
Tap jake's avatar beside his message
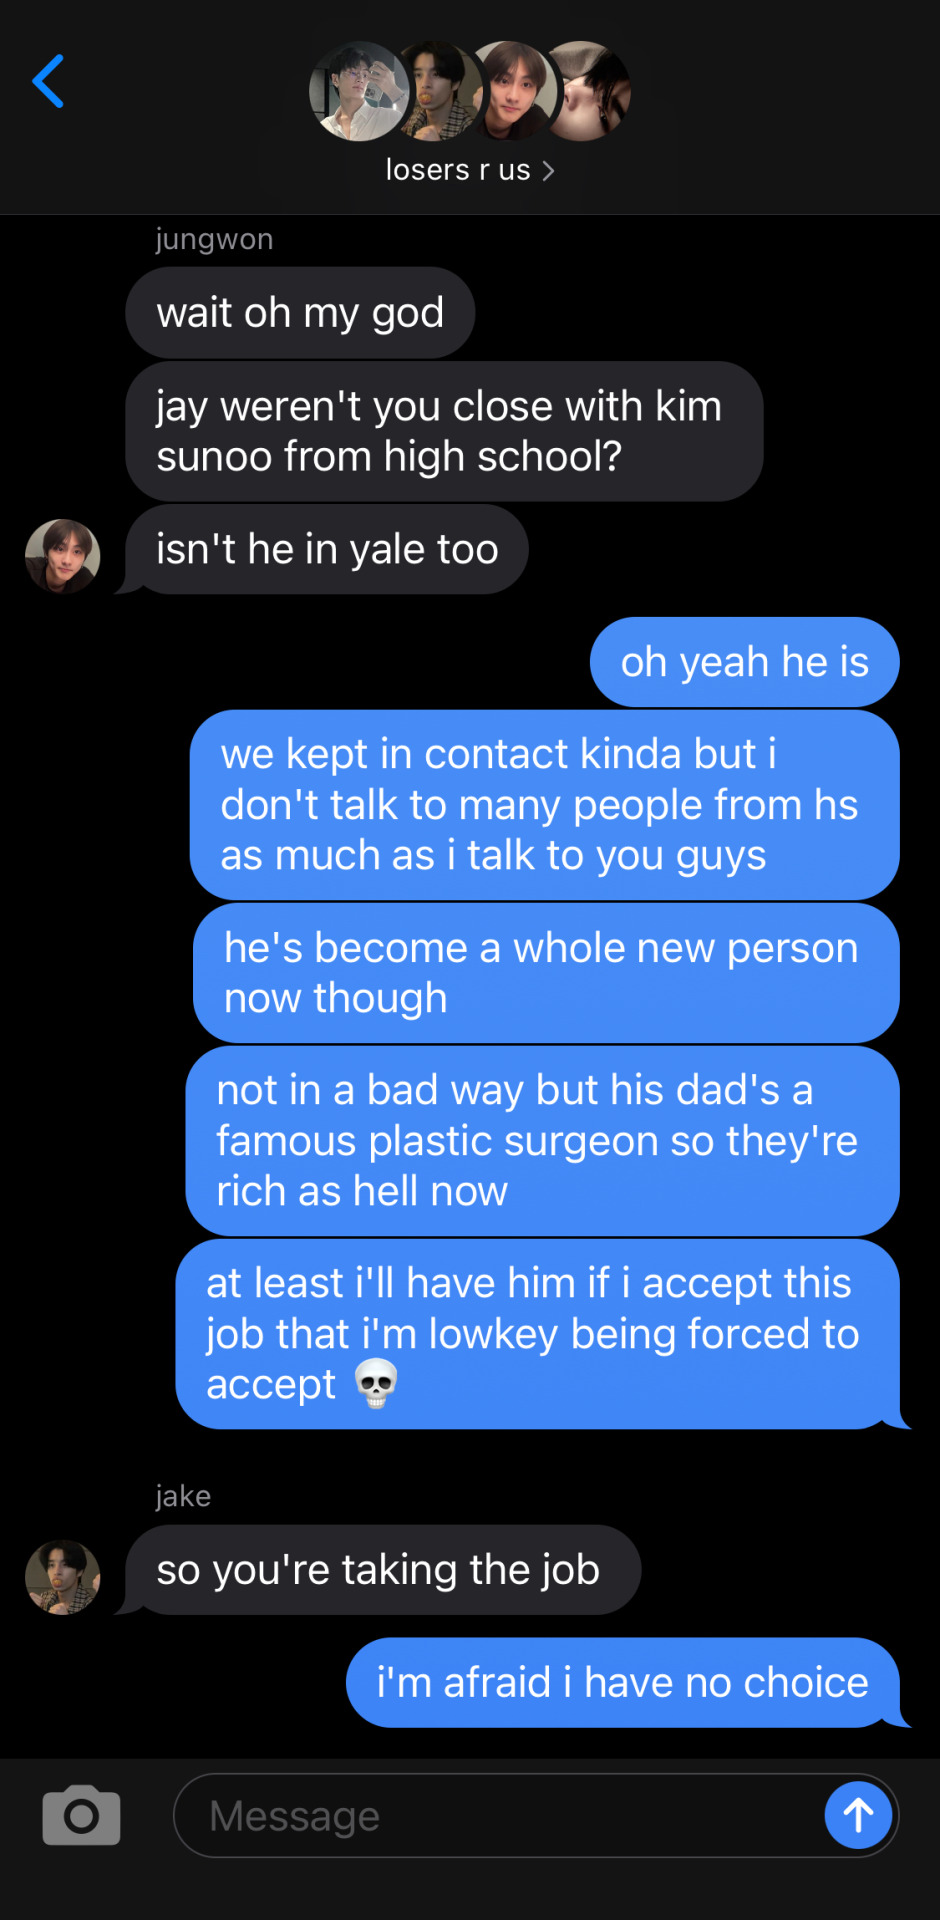(x=62, y=1577)
